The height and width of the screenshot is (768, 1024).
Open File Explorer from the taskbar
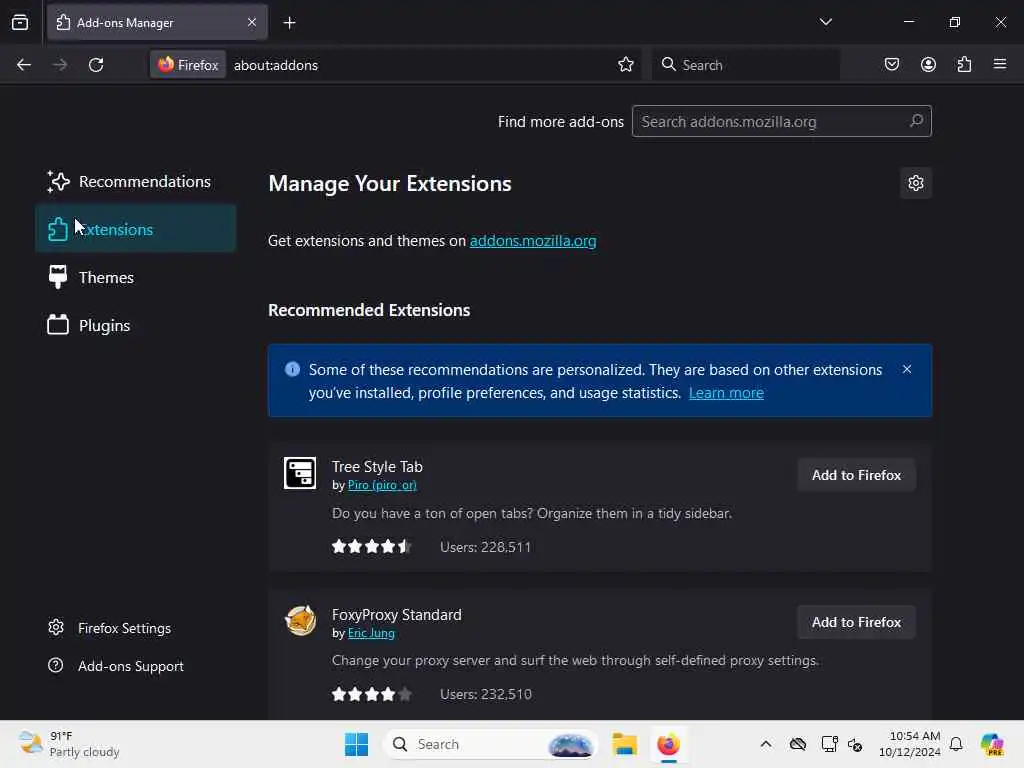(x=624, y=744)
